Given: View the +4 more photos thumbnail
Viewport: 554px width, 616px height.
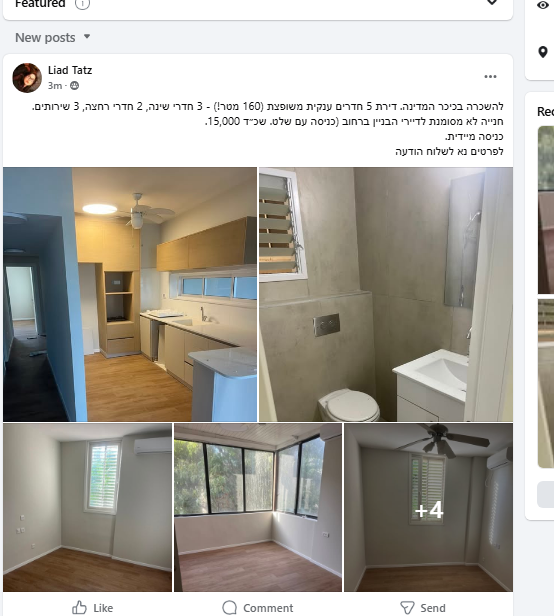Looking at the screenshot, I should [428, 507].
